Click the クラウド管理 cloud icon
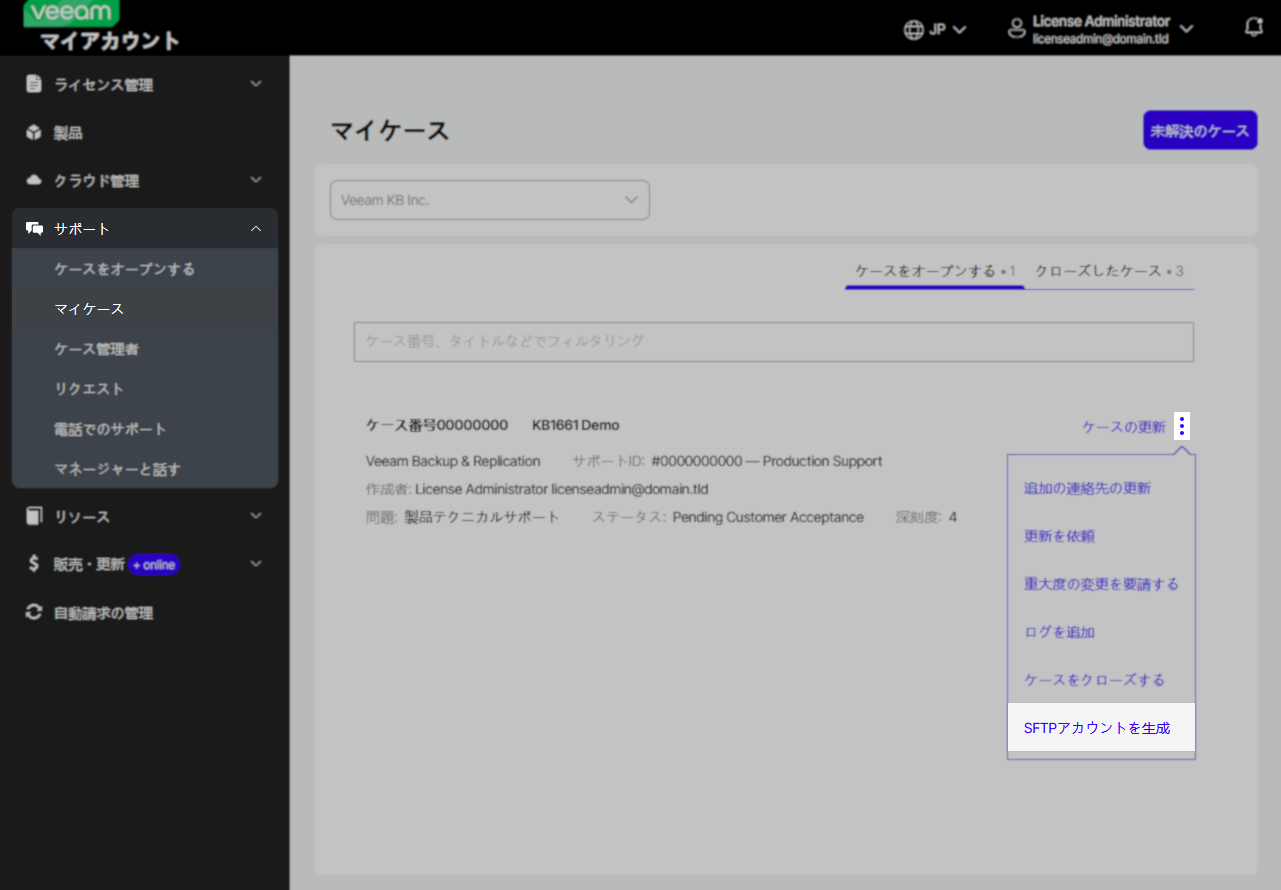Image resolution: width=1281 pixels, height=890 pixels. (x=34, y=180)
